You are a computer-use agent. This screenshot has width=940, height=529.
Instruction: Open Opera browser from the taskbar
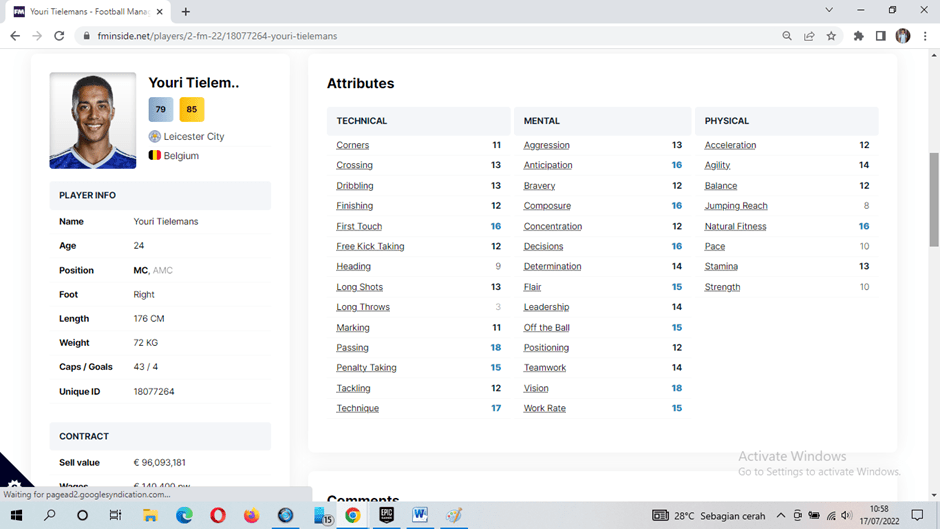pos(217,516)
